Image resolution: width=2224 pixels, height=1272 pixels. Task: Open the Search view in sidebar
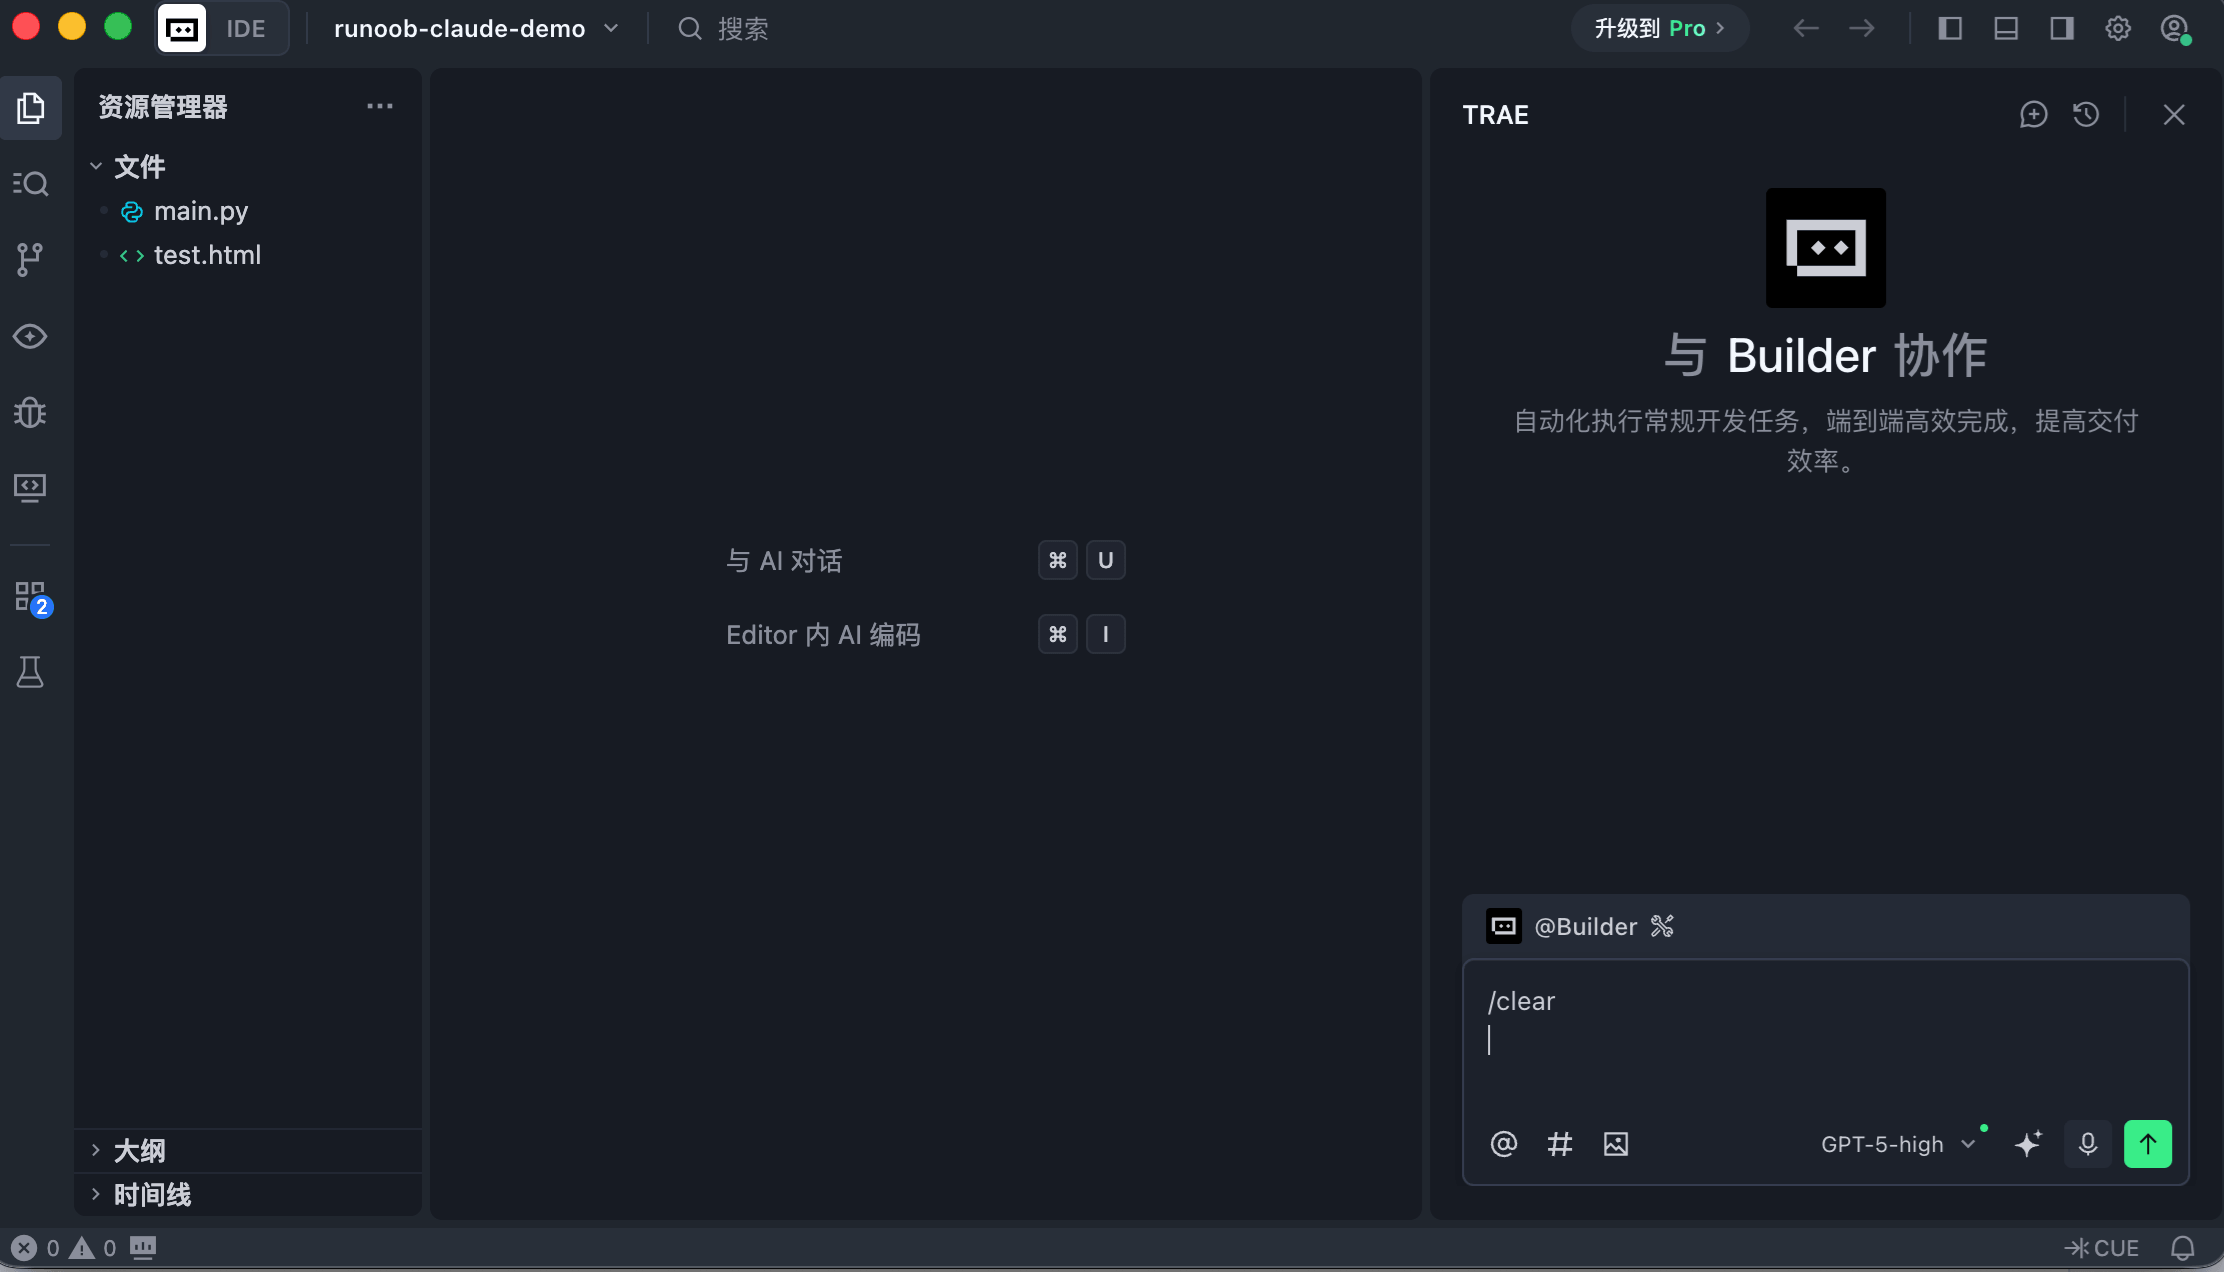click(x=30, y=183)
